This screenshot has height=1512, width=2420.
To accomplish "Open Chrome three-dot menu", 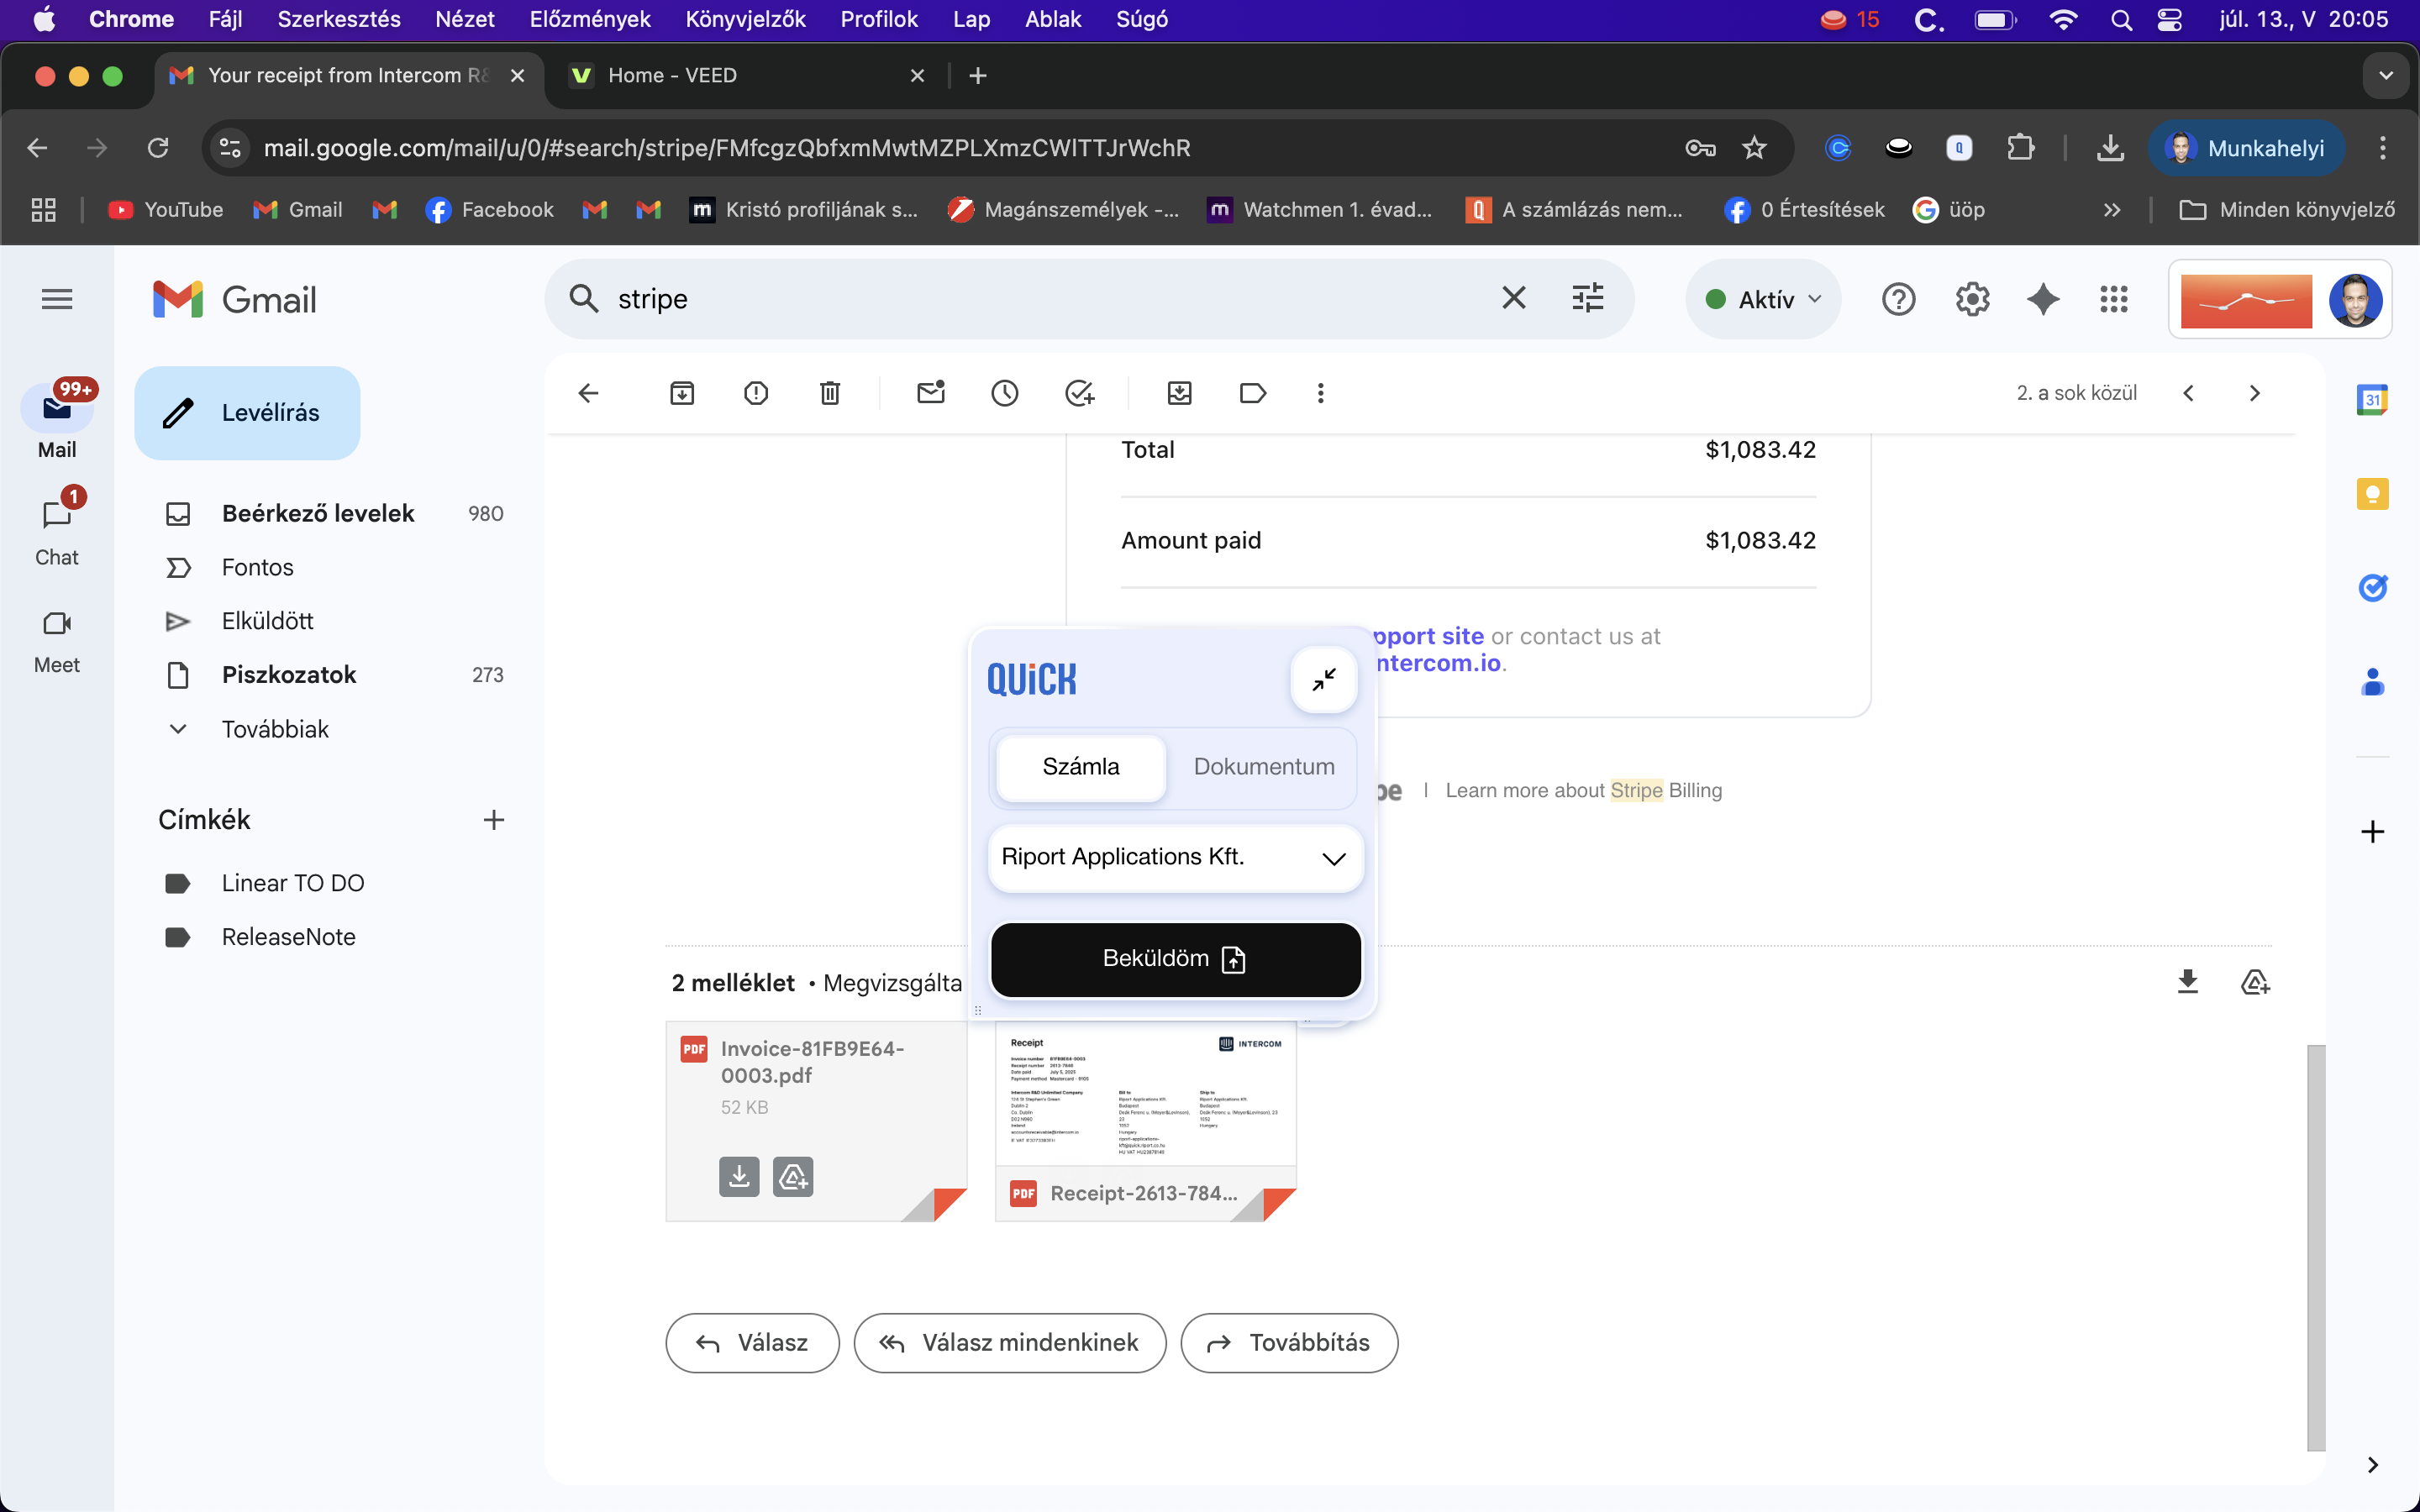I will 2383,148.
